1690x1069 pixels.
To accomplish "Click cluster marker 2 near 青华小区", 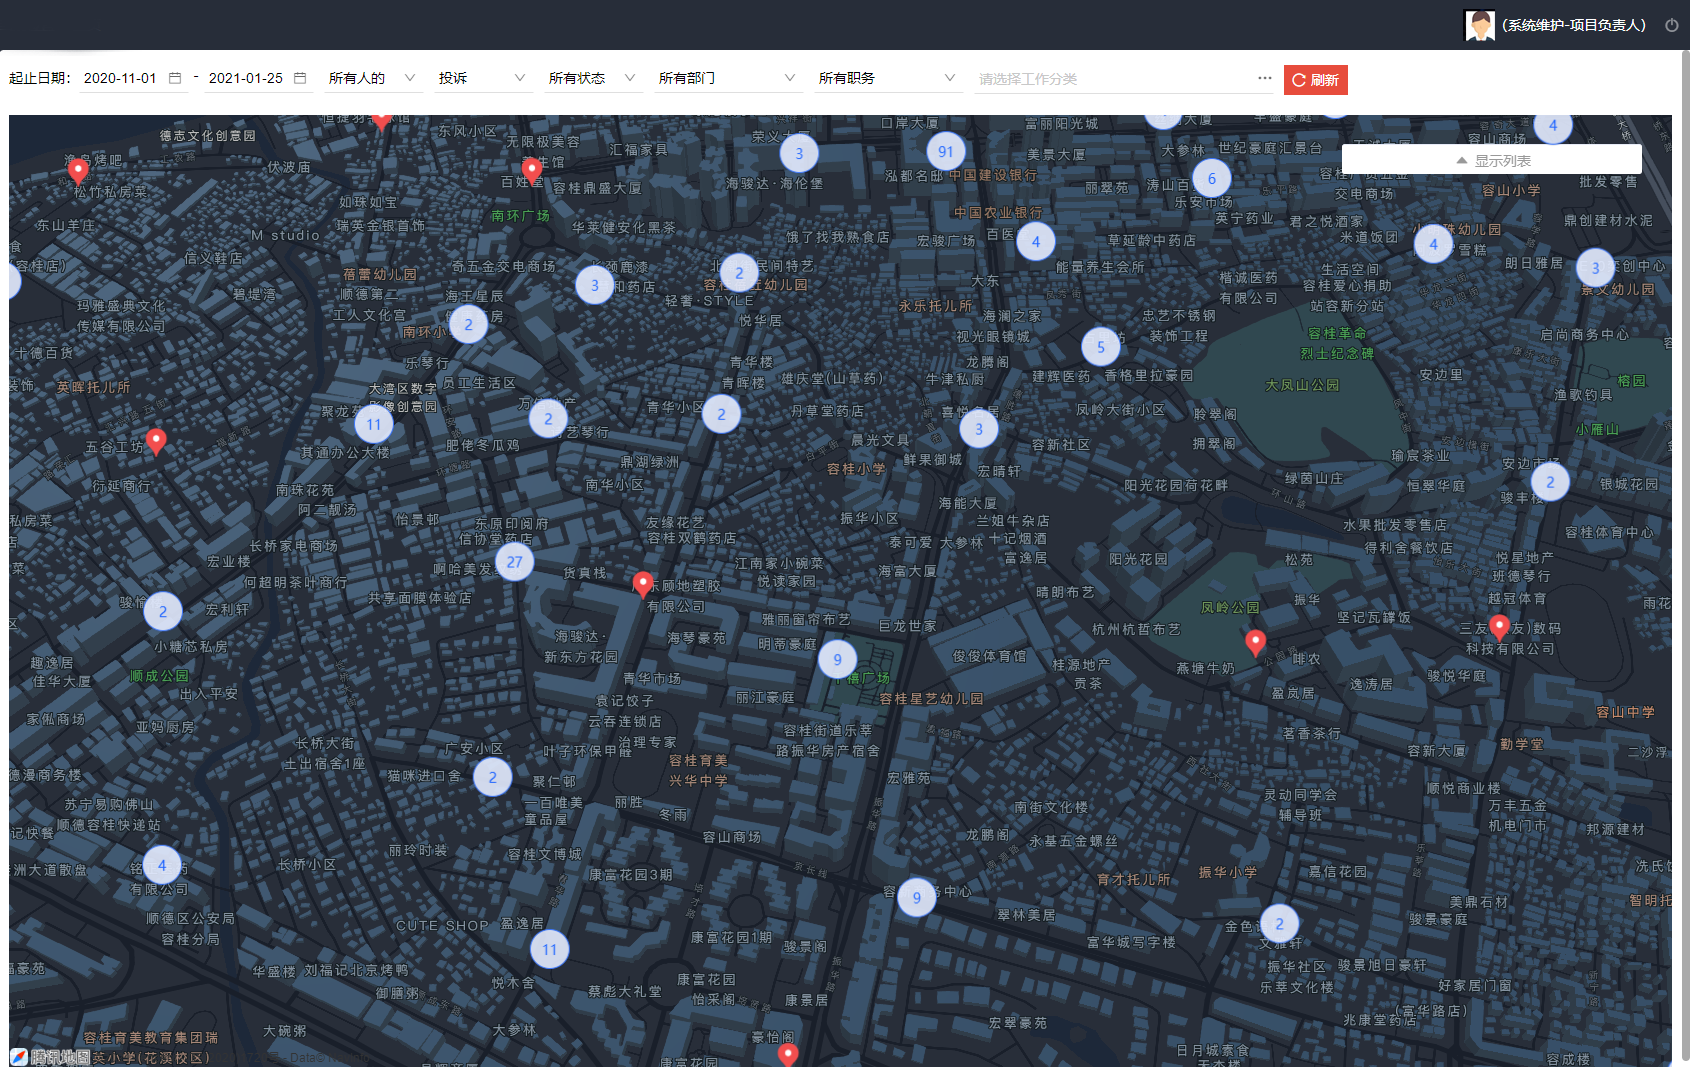I will point(721,414).
